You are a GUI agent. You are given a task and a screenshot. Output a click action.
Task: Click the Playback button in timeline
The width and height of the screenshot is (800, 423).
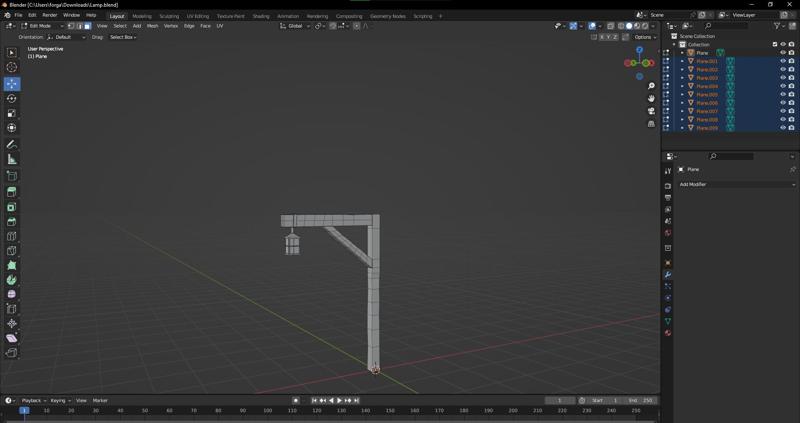[32, 400]
